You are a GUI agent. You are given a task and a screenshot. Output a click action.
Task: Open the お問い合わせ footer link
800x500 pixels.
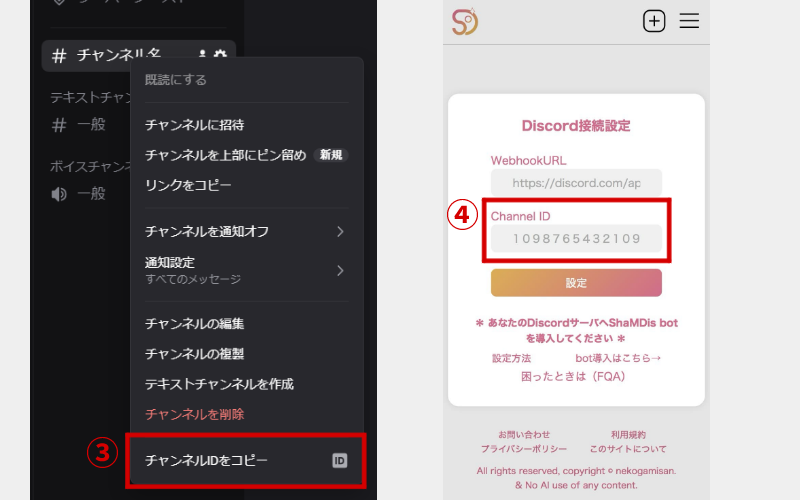524,435
